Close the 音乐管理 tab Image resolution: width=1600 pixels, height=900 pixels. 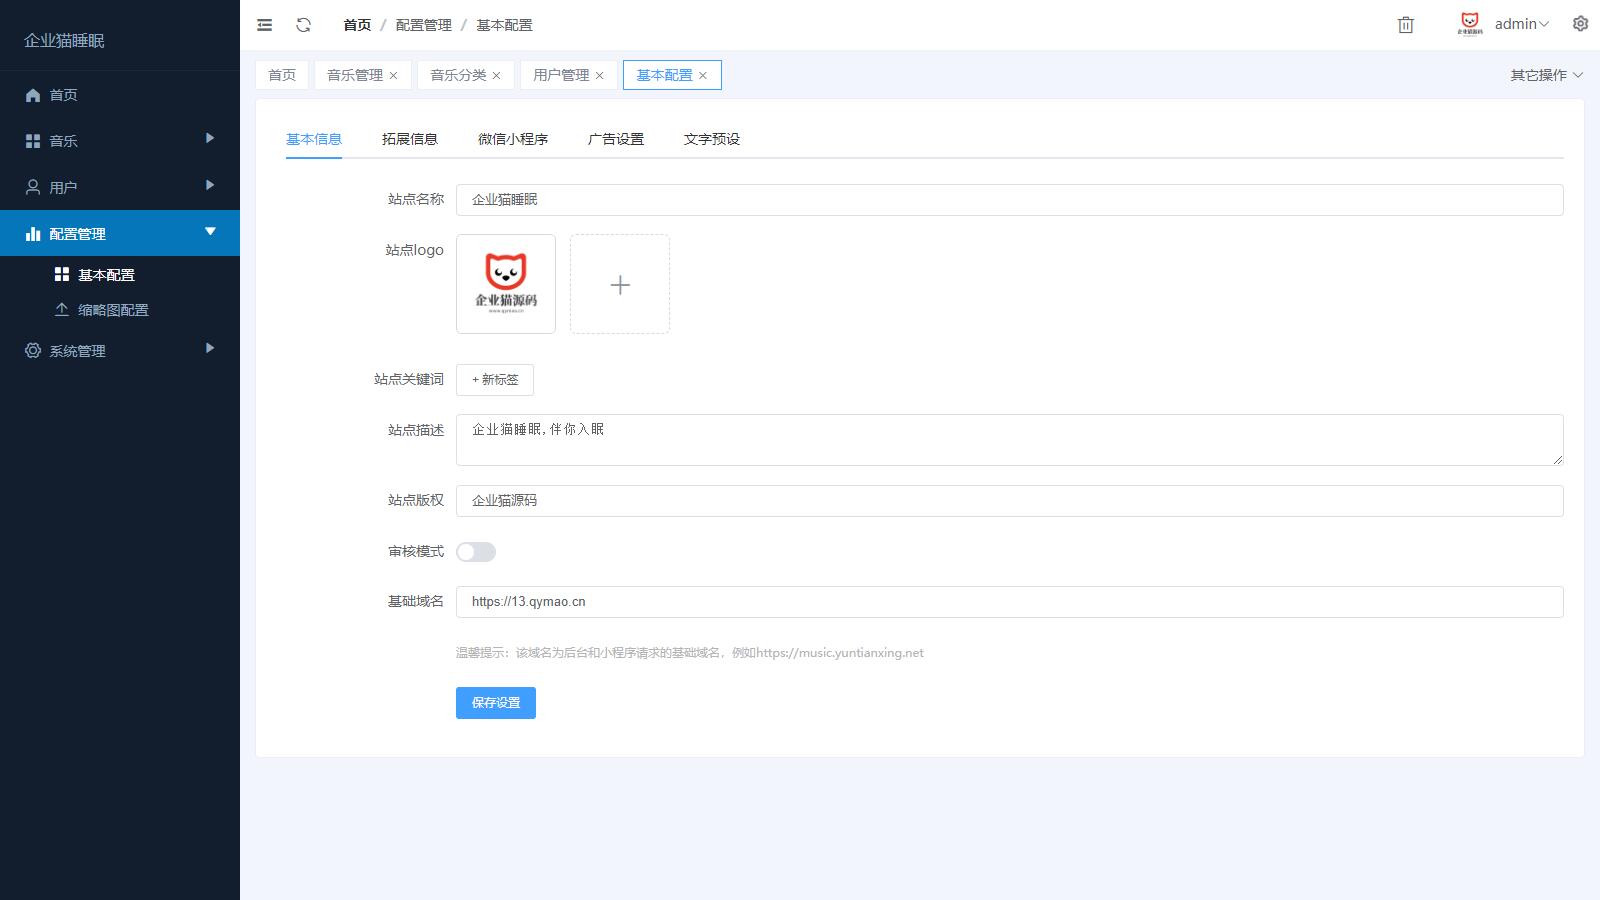click(394, 76)
